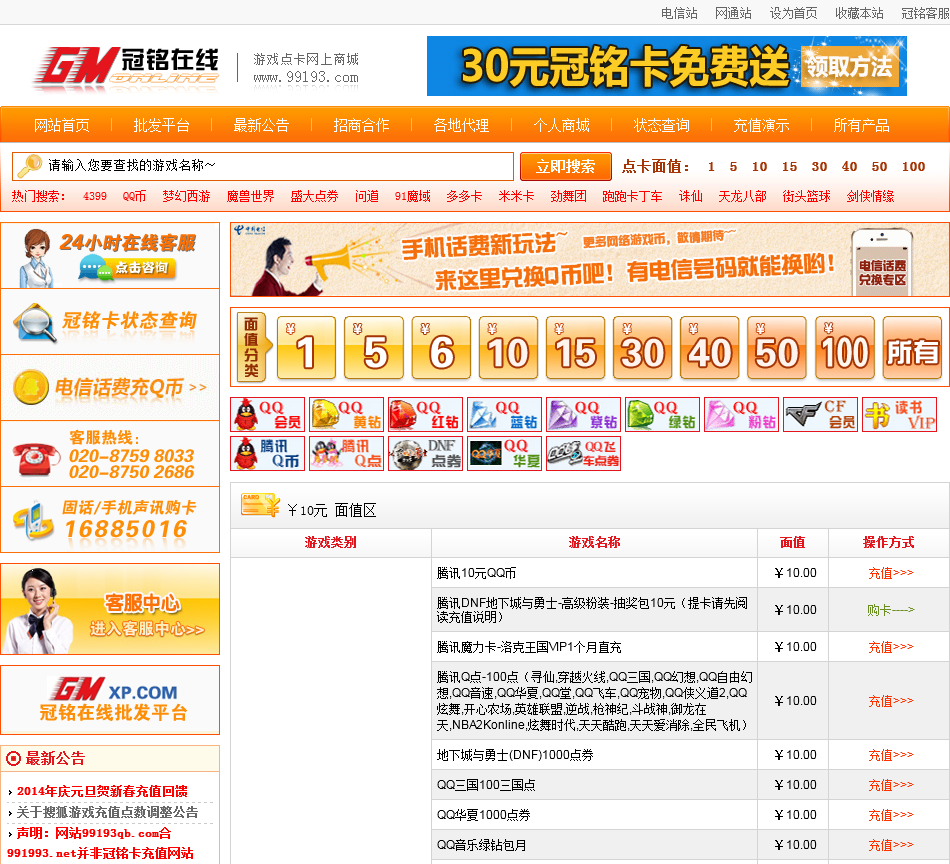This screenshot has width=950, height=864.
Task: Click 电信站 link in top bar
Action: point(679,13)
